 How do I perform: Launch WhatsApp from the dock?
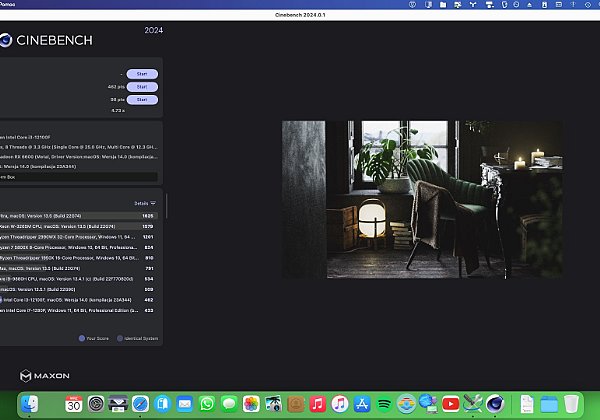(x=207, y=404)
